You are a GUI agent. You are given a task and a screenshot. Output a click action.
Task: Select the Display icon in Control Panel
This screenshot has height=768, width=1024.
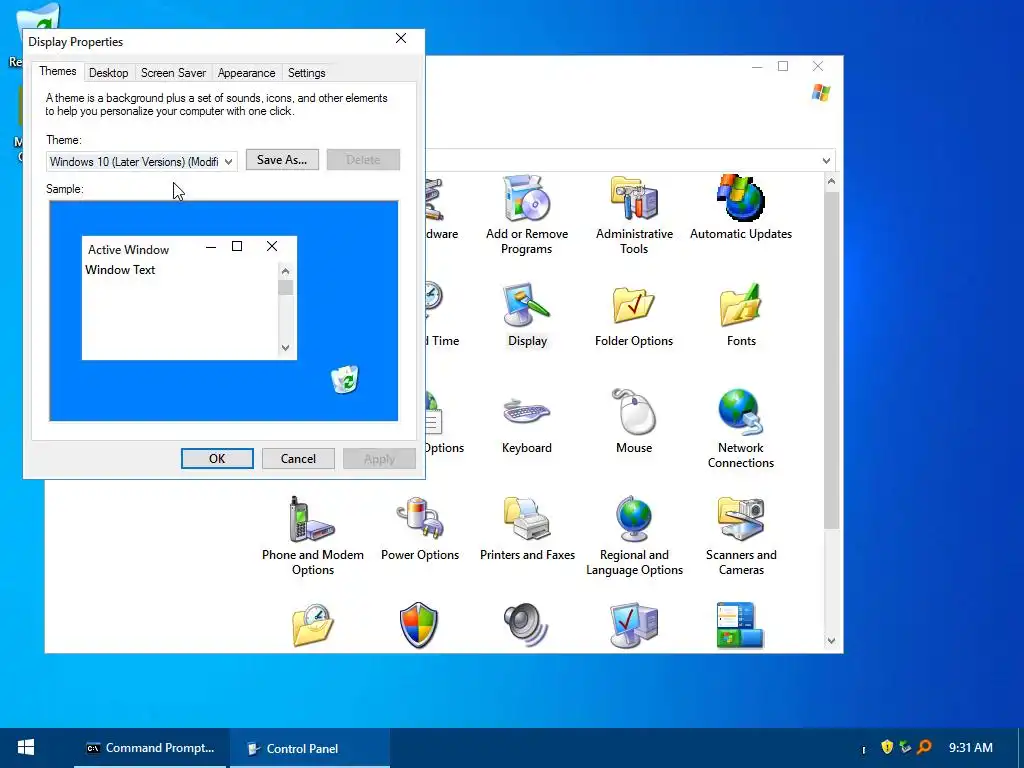[x=527, y=315]
